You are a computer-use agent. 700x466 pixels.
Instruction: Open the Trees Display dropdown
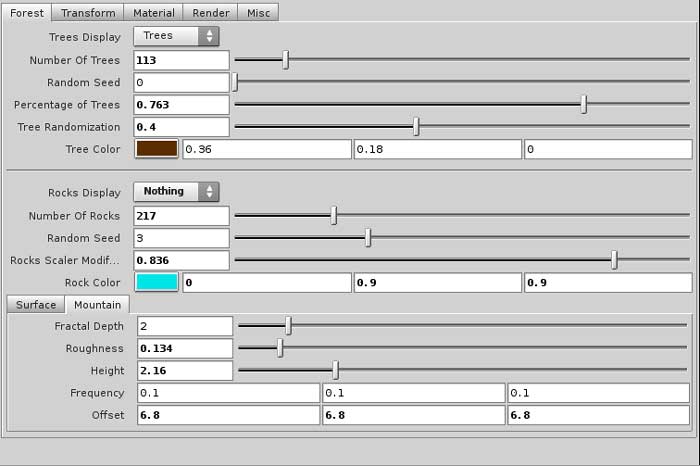pos(176,36)
